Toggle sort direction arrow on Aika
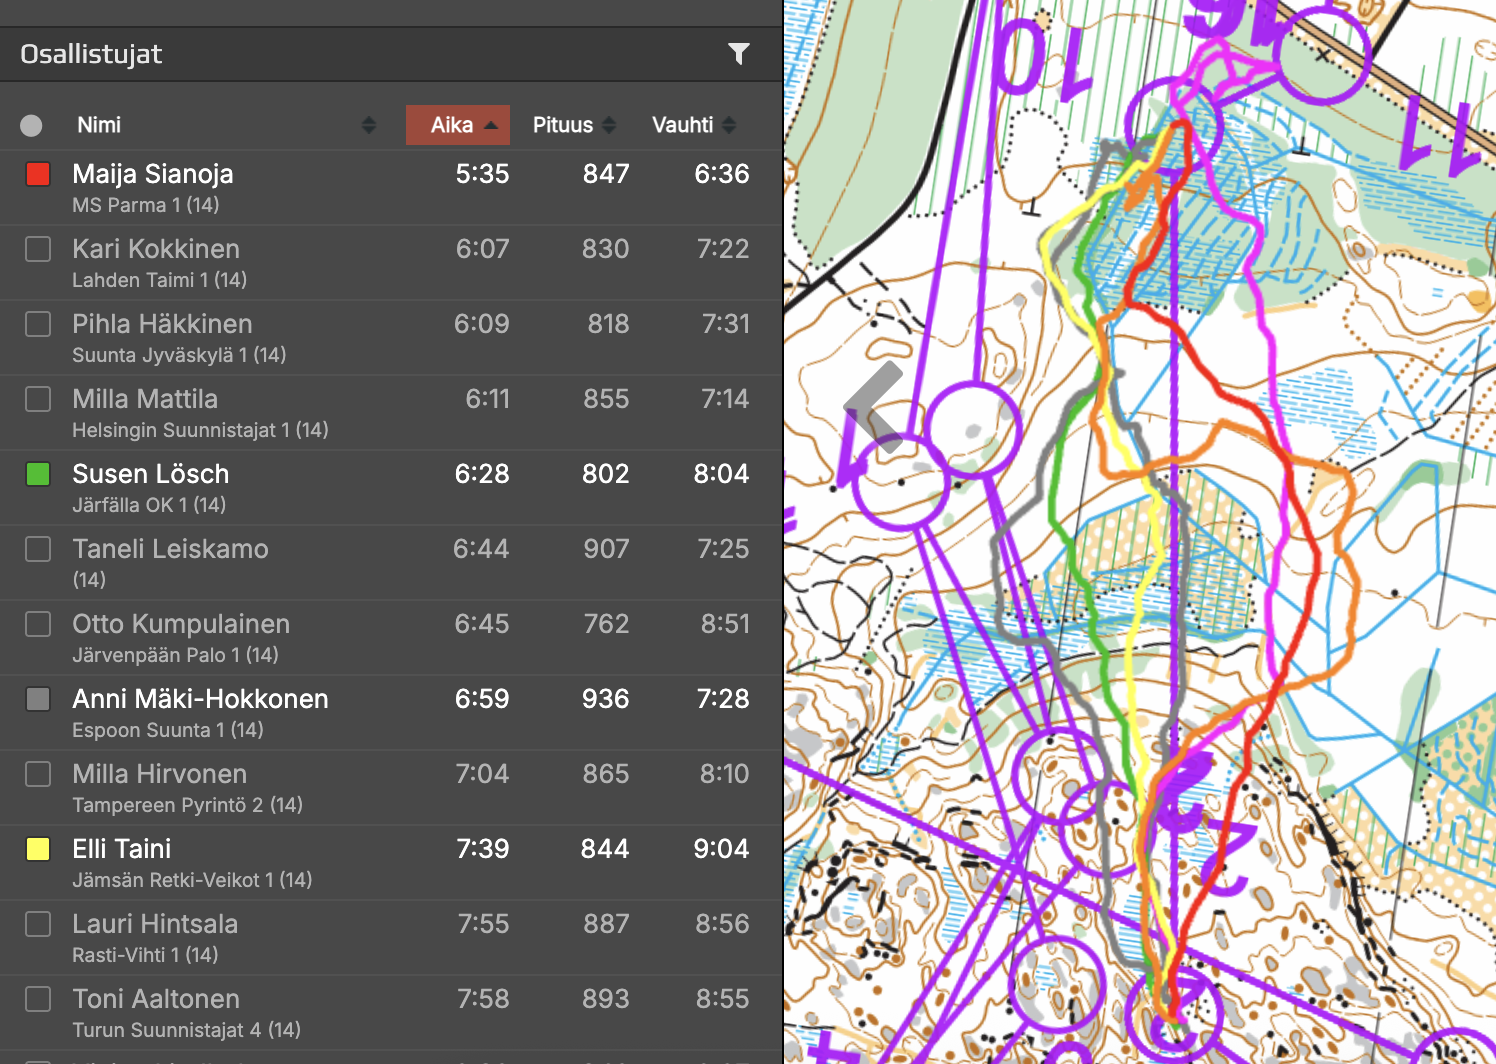This screenshot has height=1064, width=1496. point(491,125)
